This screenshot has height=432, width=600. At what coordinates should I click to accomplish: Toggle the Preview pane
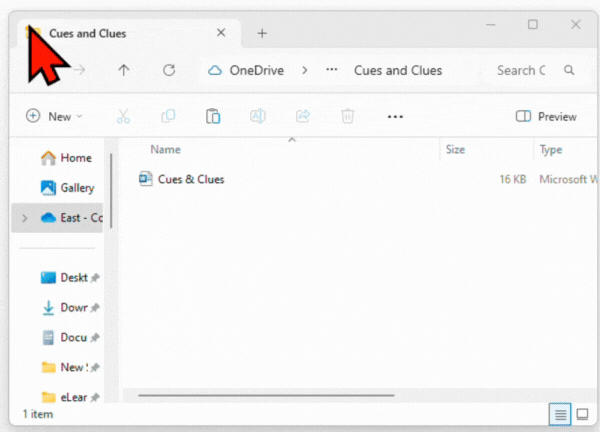click(x=546, y=116)
